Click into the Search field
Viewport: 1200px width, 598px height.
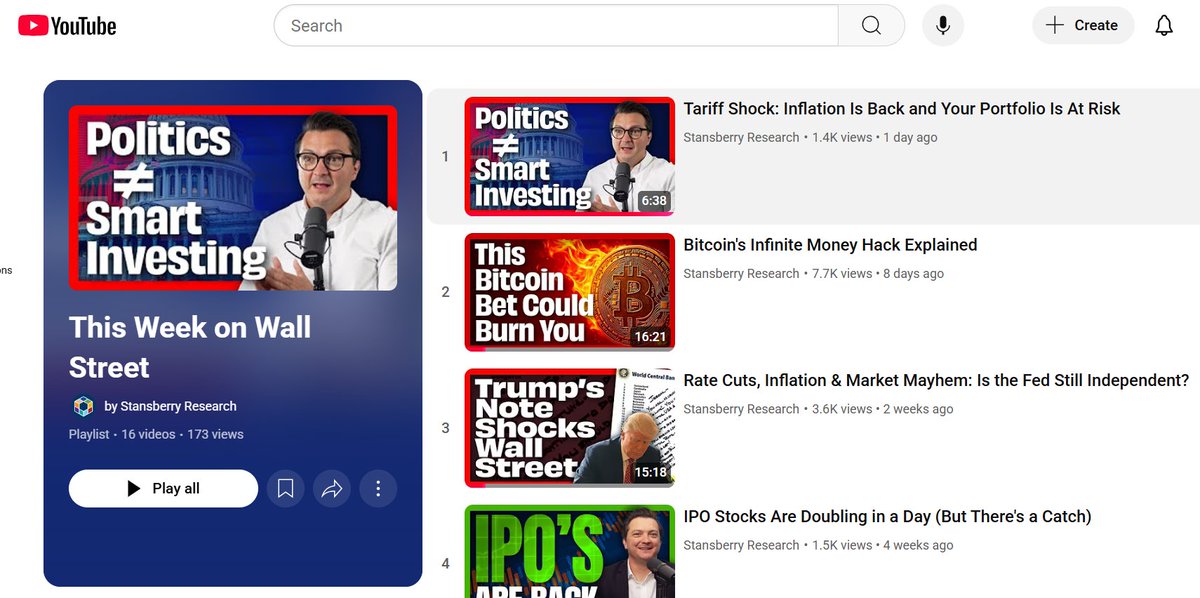pos(556,26)
